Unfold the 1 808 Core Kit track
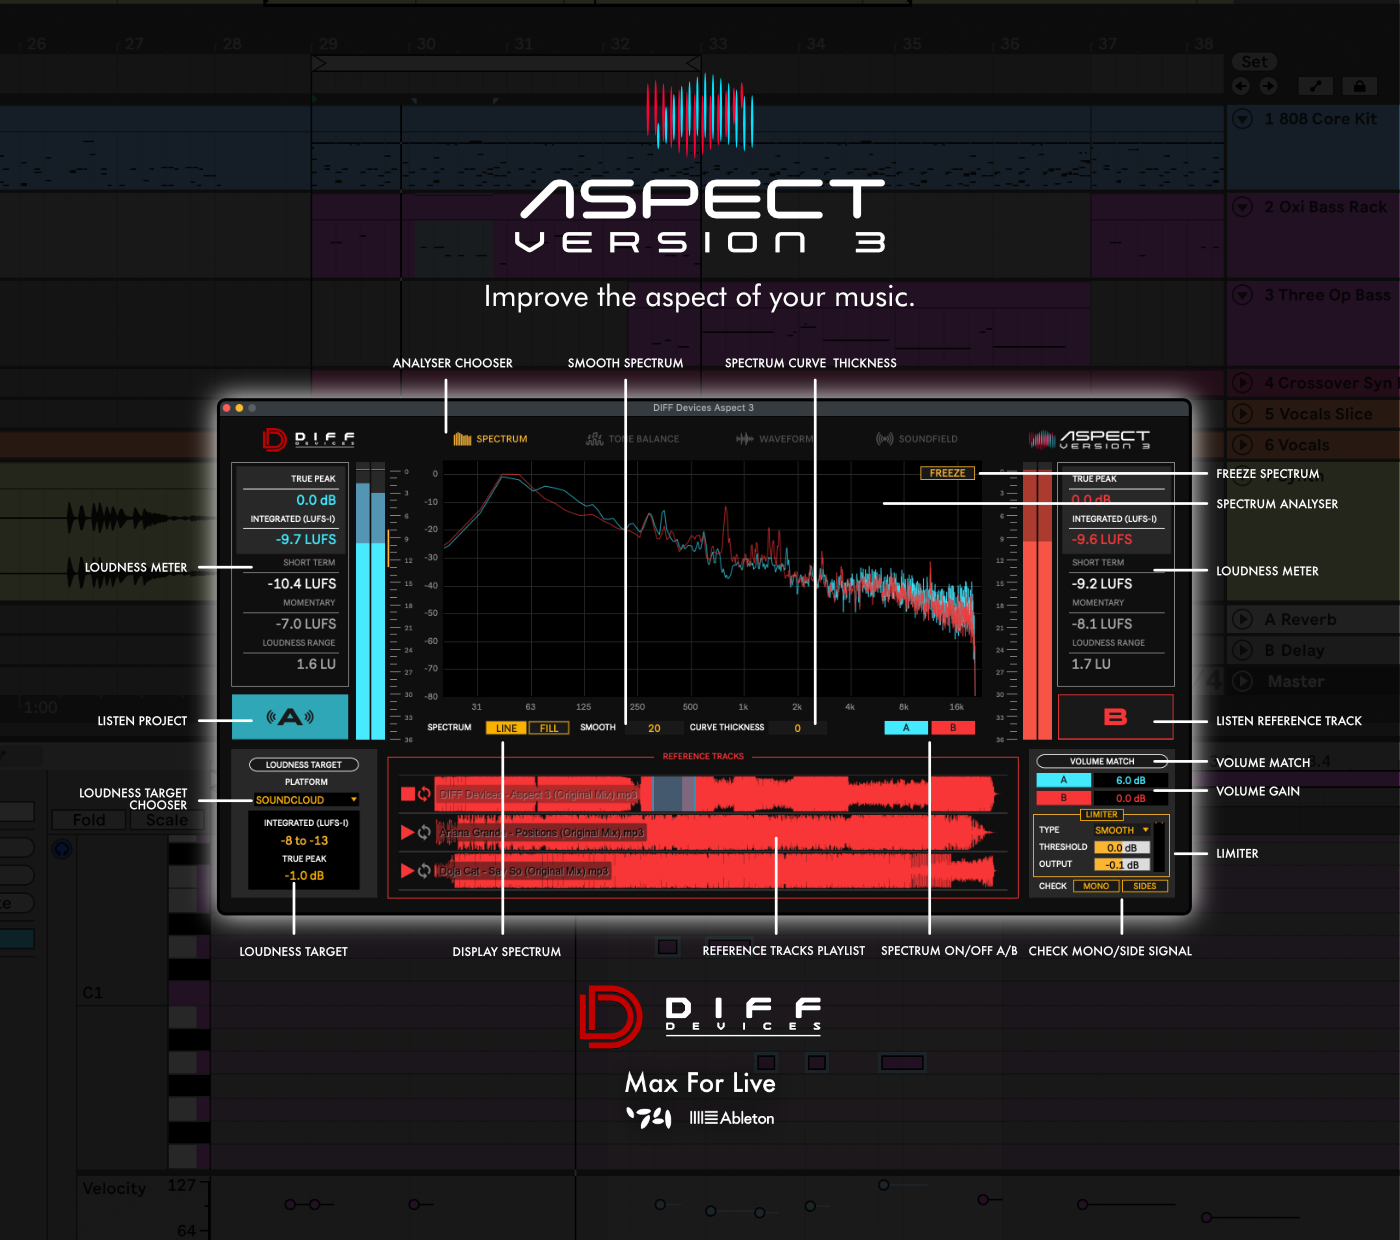This screenshot has height=1240, width=1400. pos(1243,119)
